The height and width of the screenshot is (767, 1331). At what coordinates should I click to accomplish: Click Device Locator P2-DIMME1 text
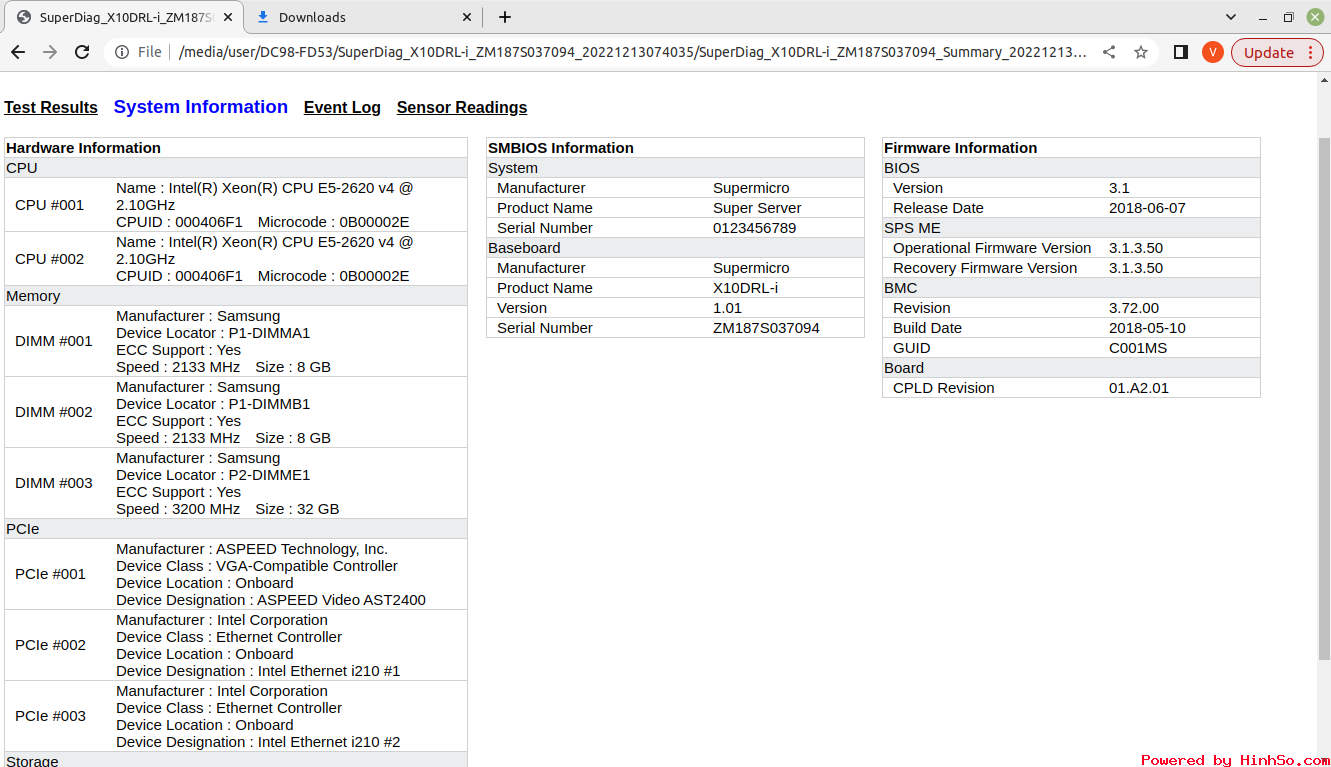(213, 475)
